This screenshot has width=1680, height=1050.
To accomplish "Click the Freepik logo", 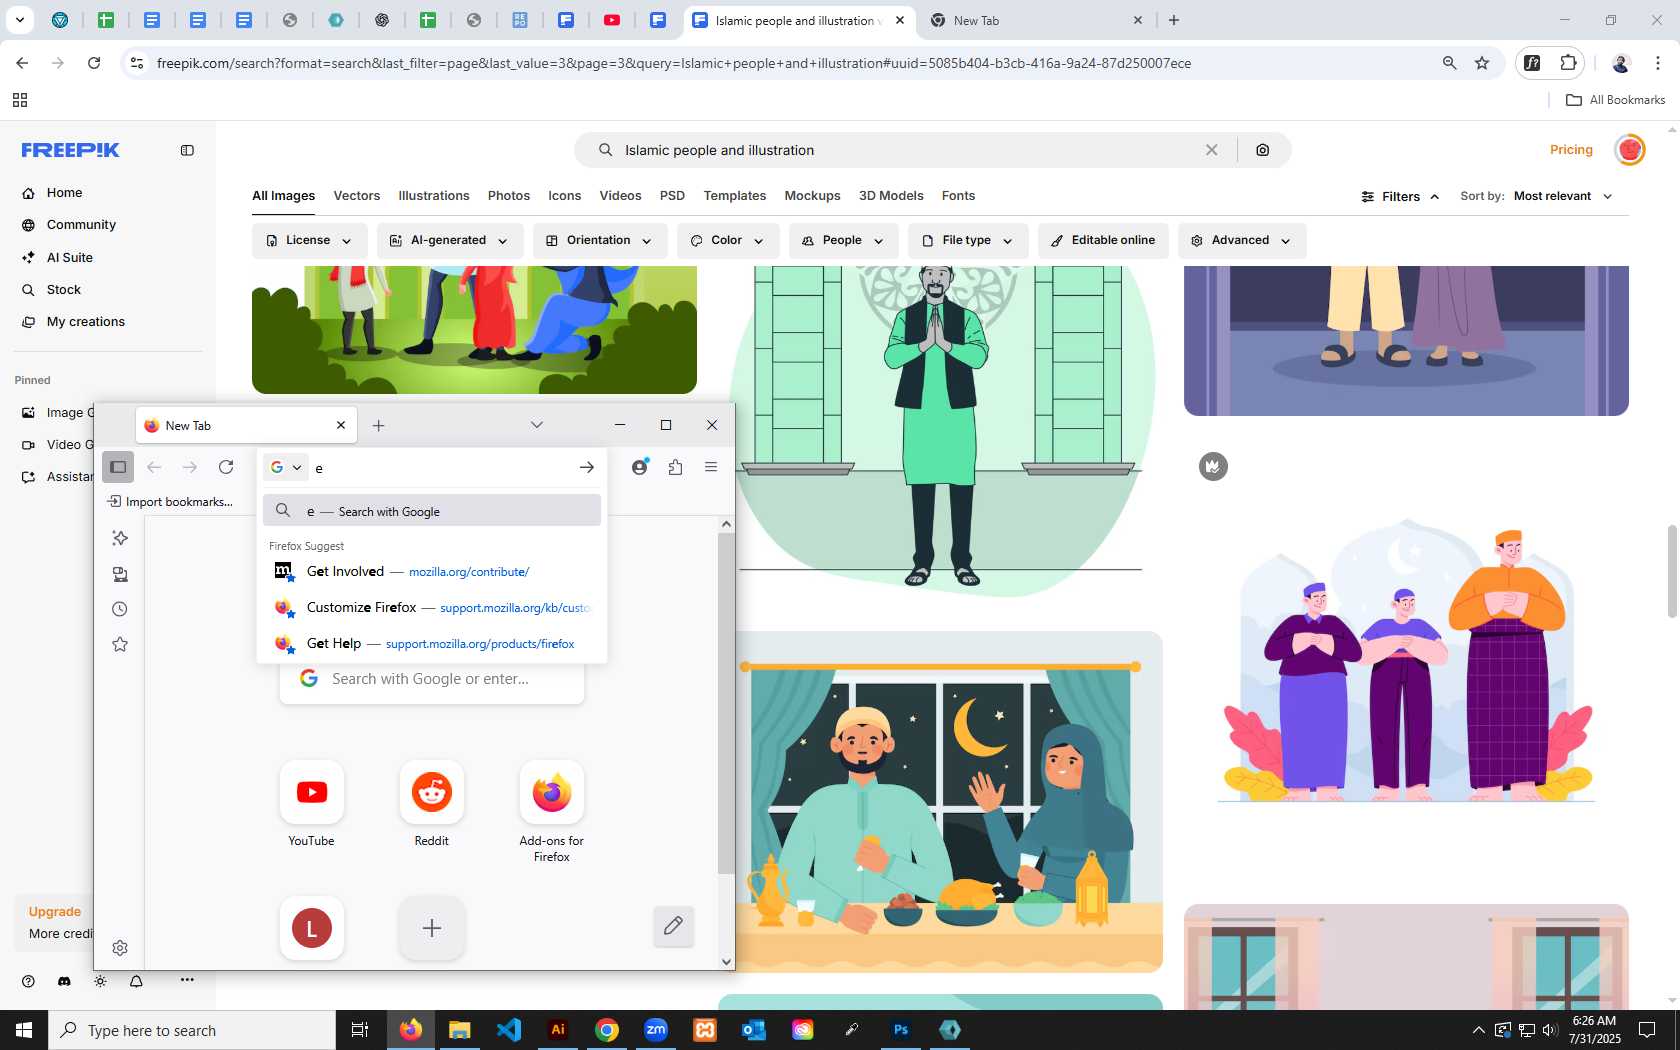I will pyautogui.click(x=70, y=150).
